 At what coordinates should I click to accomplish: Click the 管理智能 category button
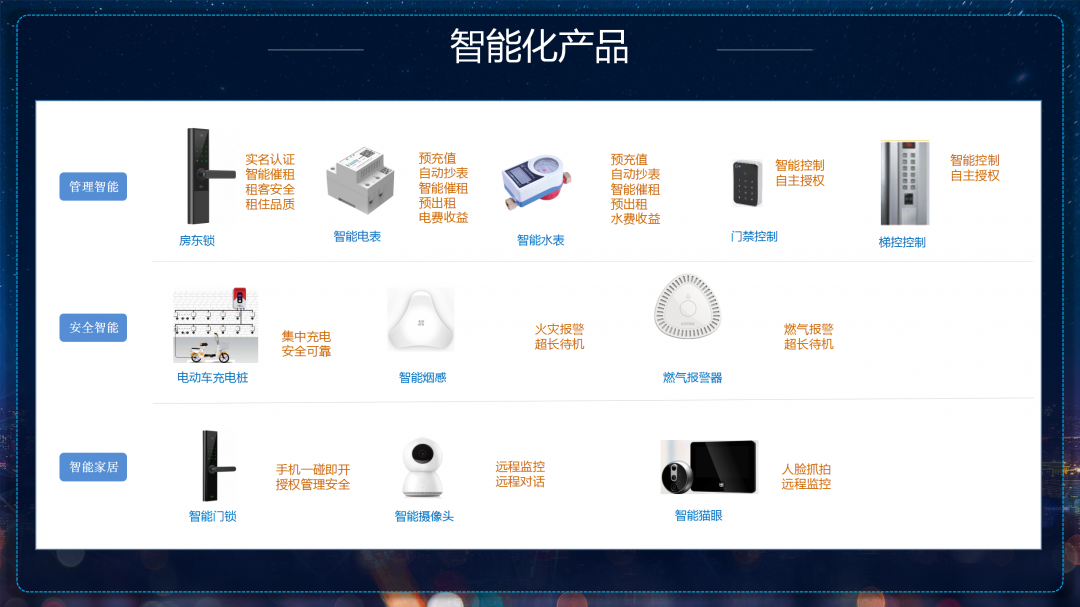tap(93, 187)
